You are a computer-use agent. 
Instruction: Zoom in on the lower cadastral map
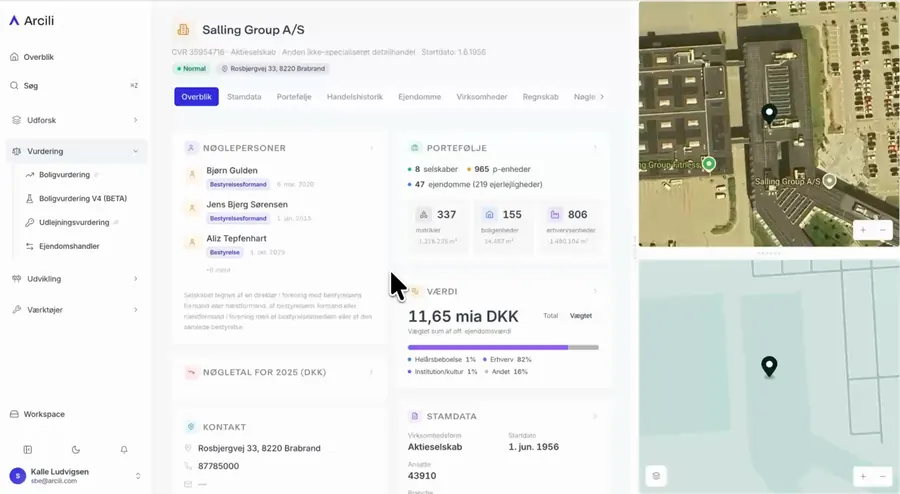tap(863, 476)
